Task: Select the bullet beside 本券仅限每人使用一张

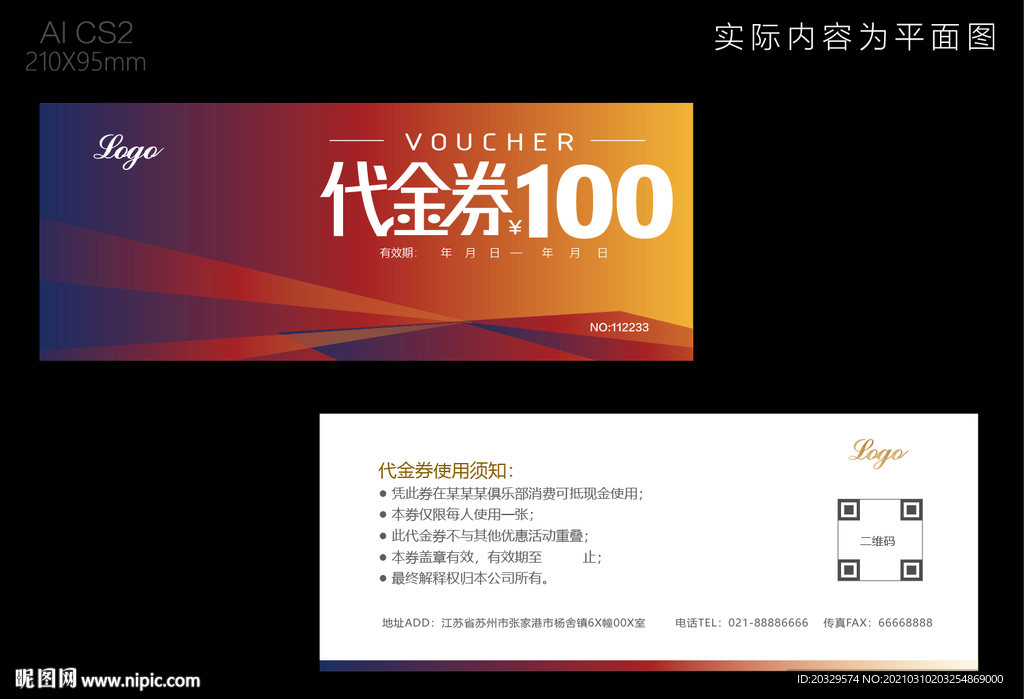Action: 381,515
